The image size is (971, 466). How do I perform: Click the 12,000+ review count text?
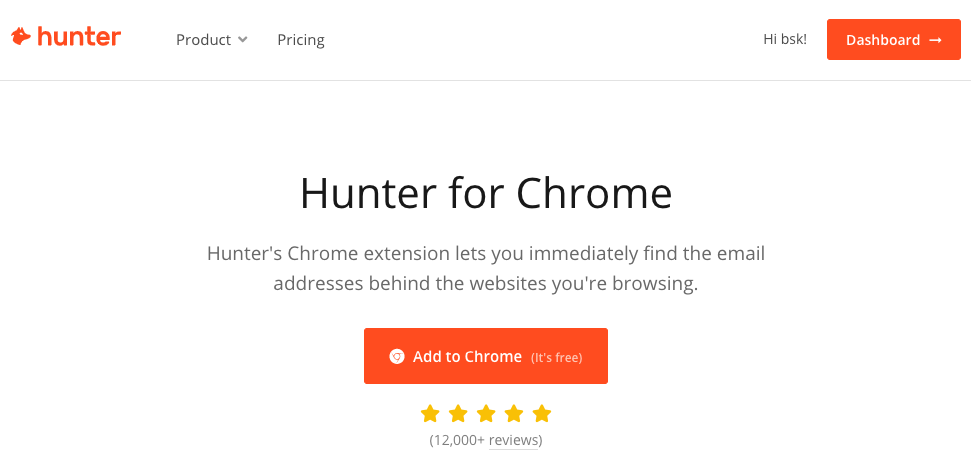[458, 440]
